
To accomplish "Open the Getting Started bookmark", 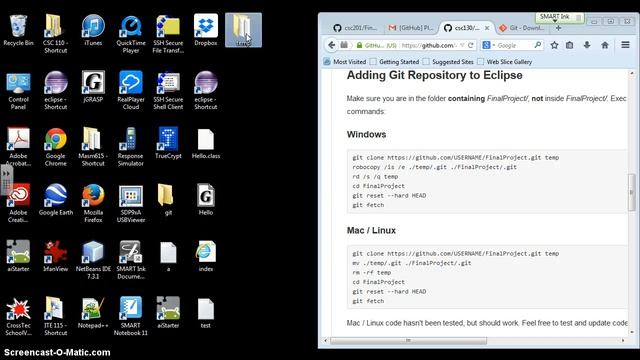I will (395, 62).
